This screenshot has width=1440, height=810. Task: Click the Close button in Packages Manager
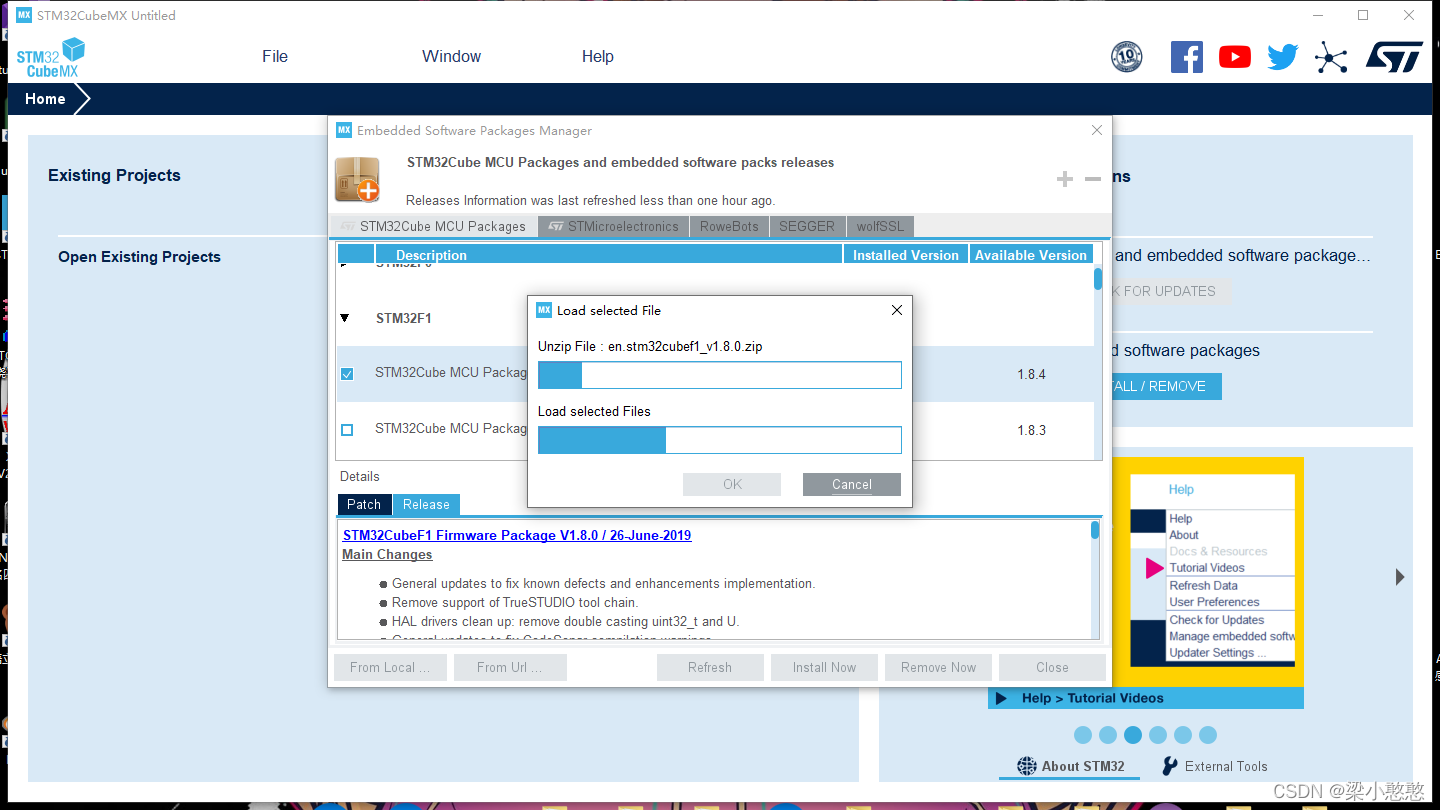(x=1052, y=667)
